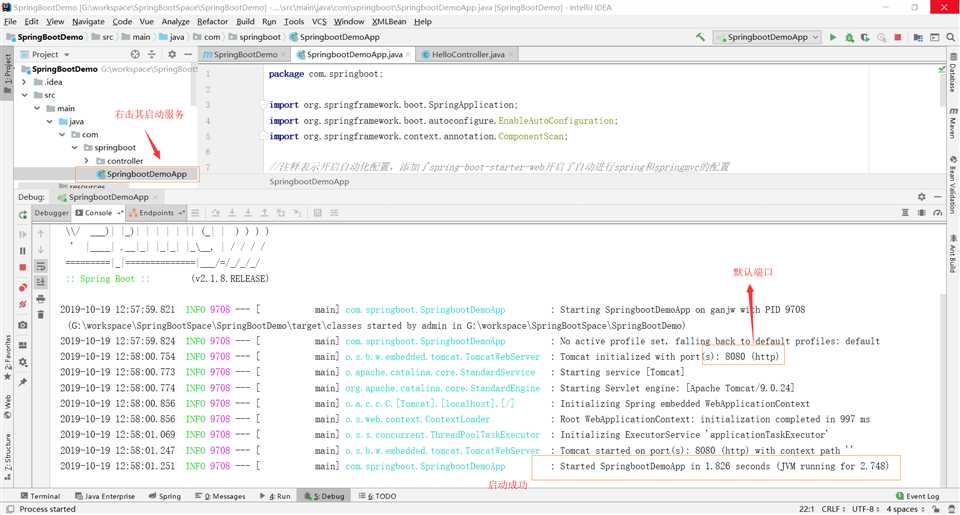This screenshot has width=960, height=515.
Task: Click CRLF line separator in status bar
Action: tap(833, 509)
